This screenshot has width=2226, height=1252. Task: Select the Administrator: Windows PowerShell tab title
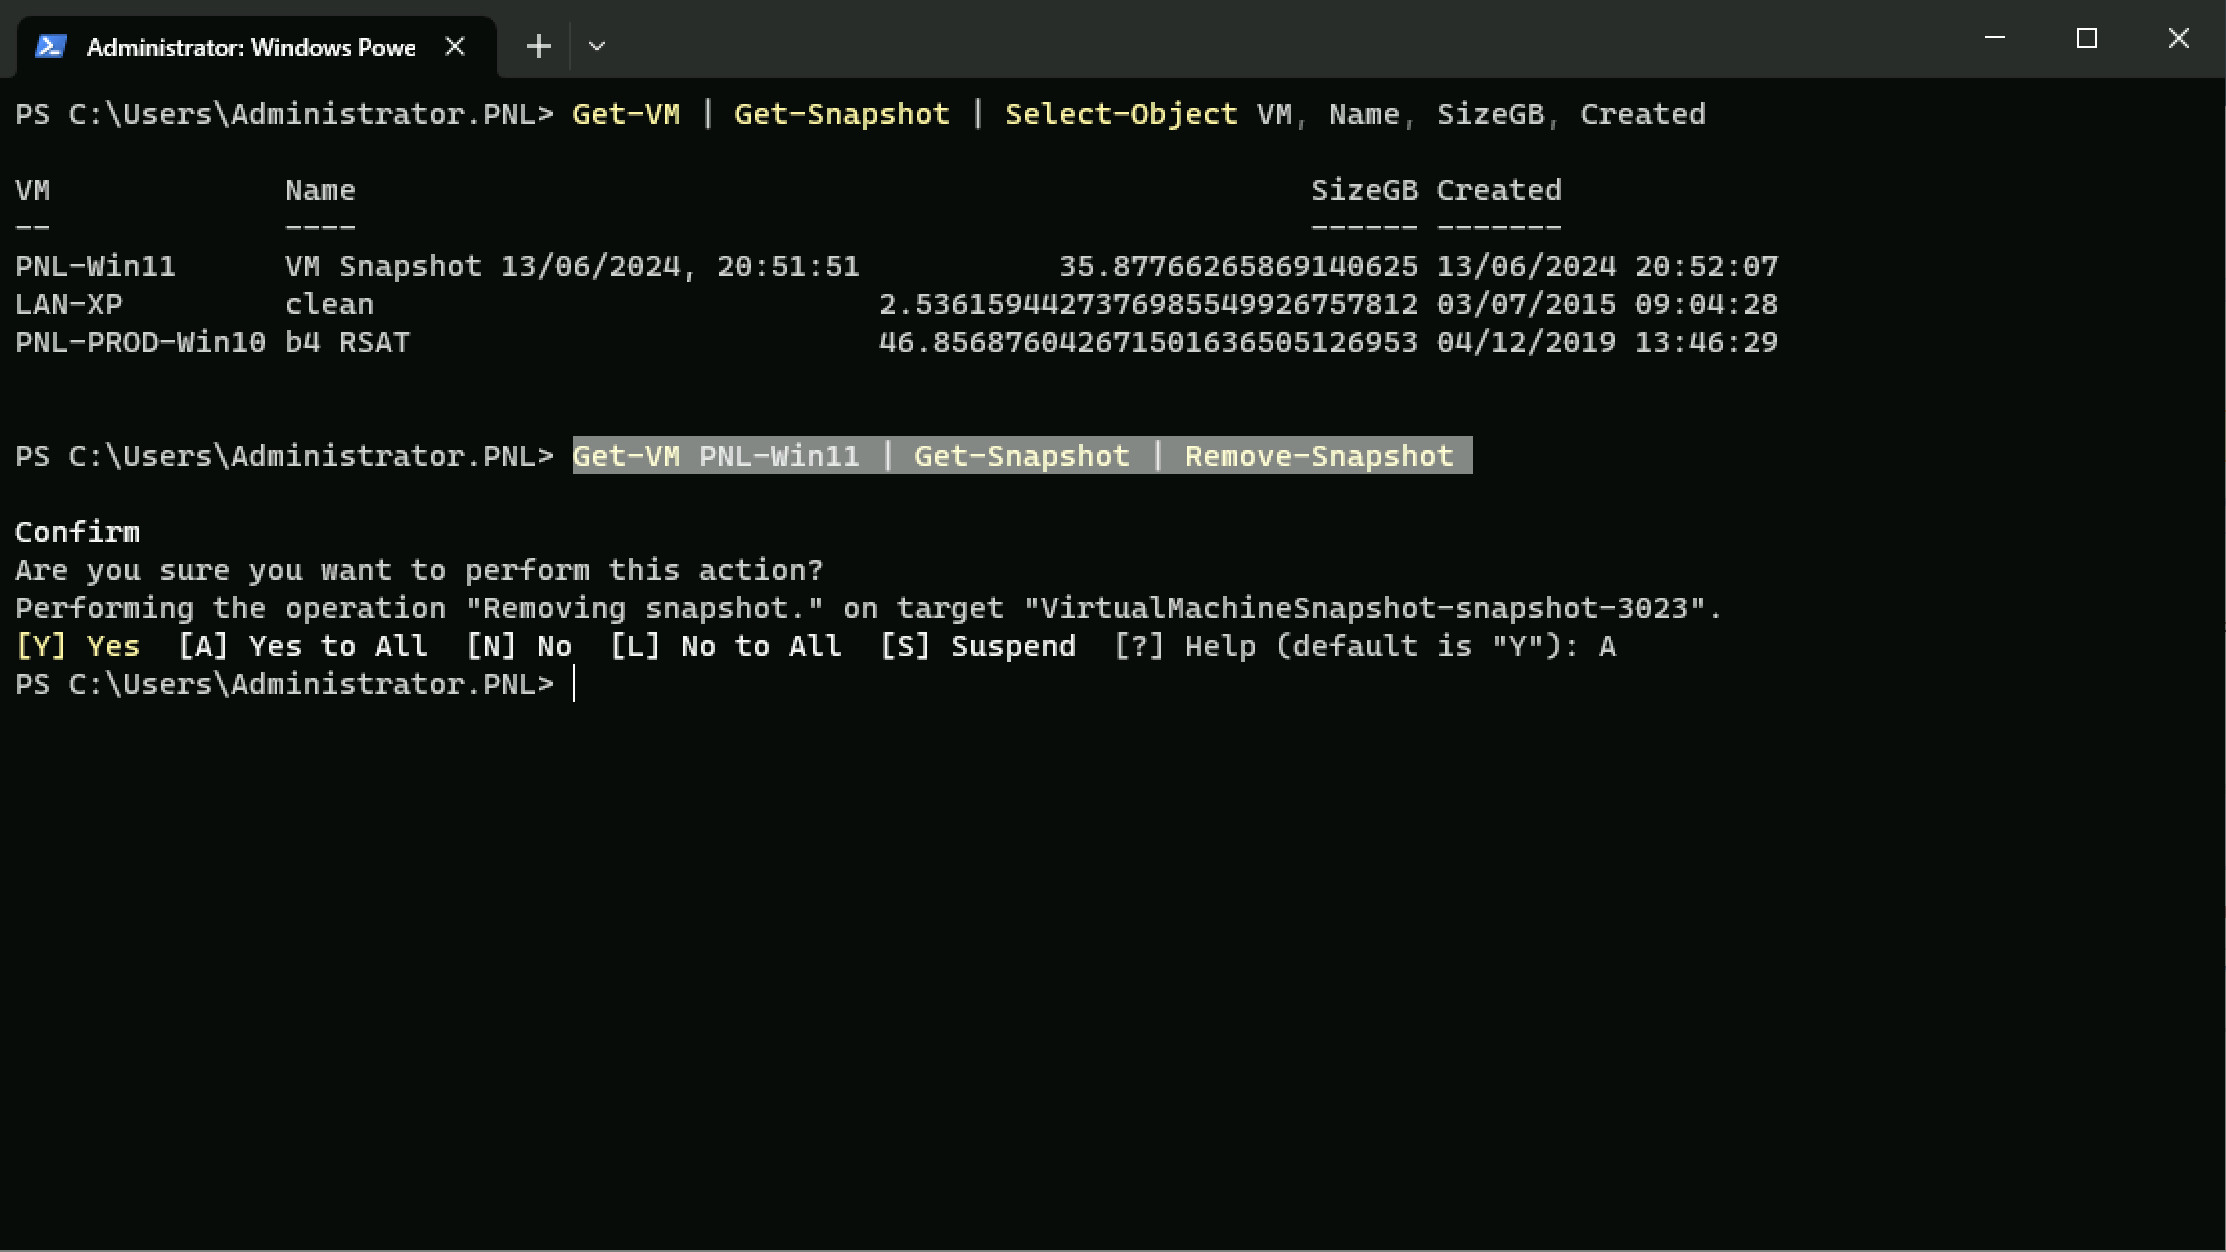point(251,47)
